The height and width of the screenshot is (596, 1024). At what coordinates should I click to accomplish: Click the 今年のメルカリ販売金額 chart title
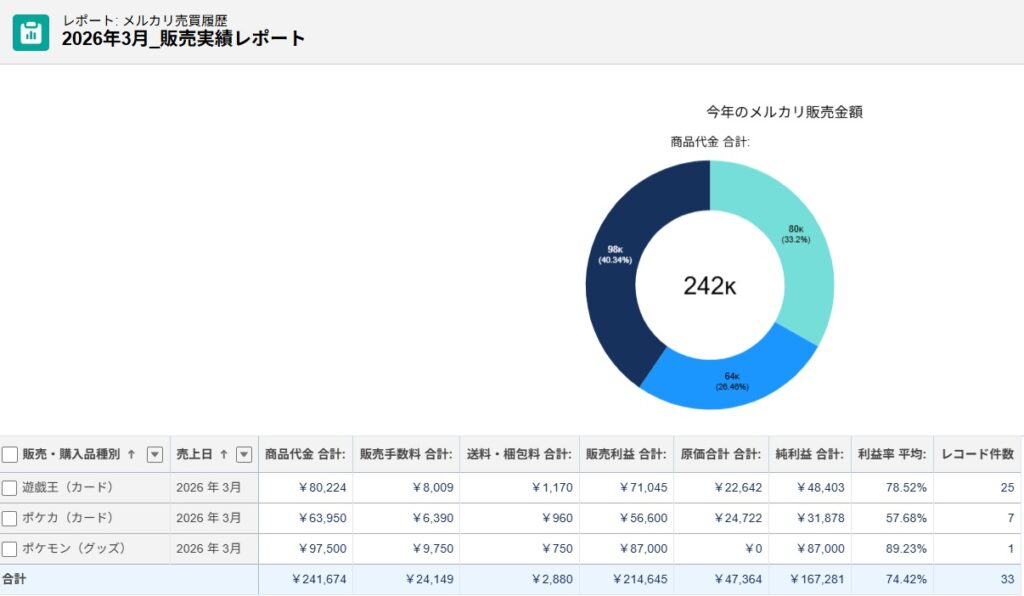pyautogui.click(x=784, y=112)
